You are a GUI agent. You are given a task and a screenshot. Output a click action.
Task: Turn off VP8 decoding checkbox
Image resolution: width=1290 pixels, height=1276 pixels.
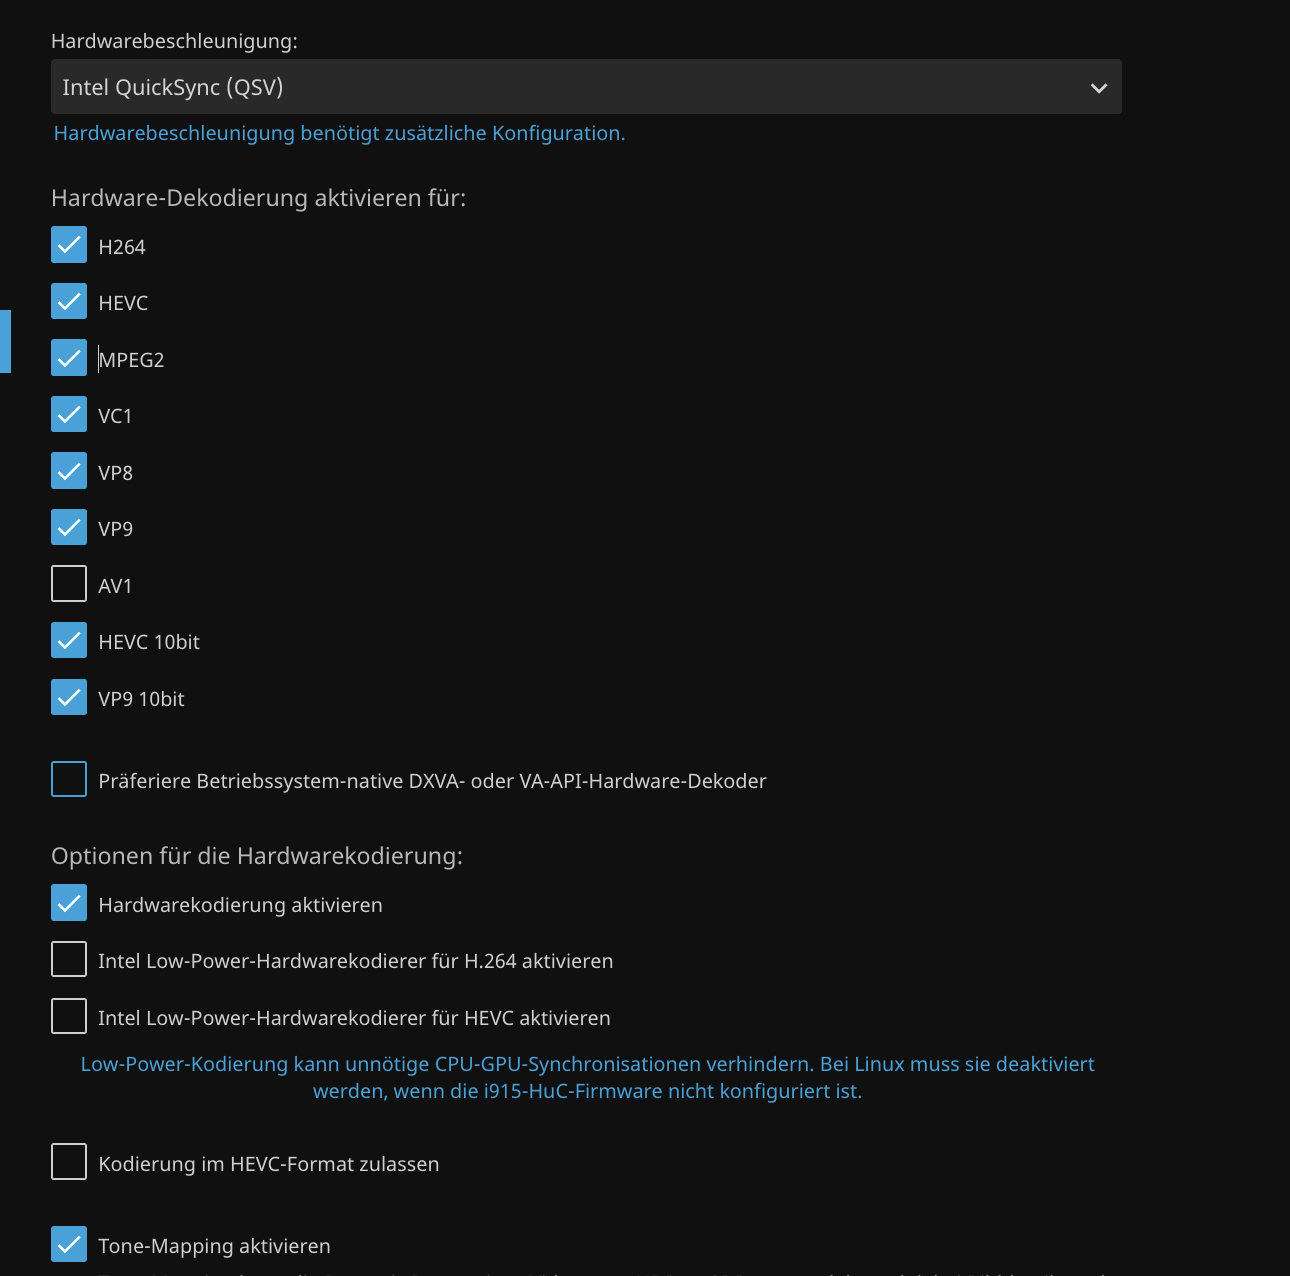tap(69, 472)
